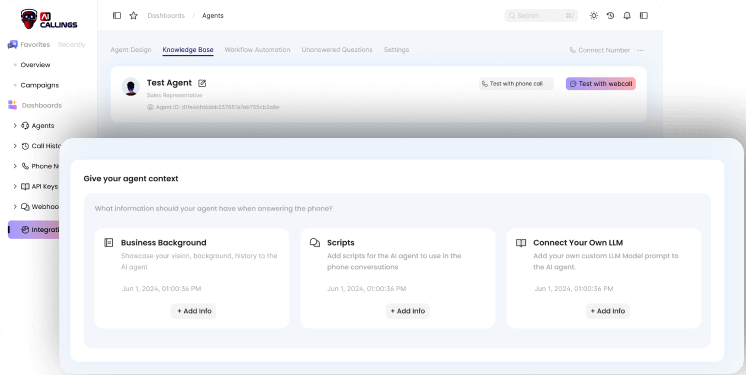
Task: Click the Webhooks icon in sidebar
Action: pos(25,207)
